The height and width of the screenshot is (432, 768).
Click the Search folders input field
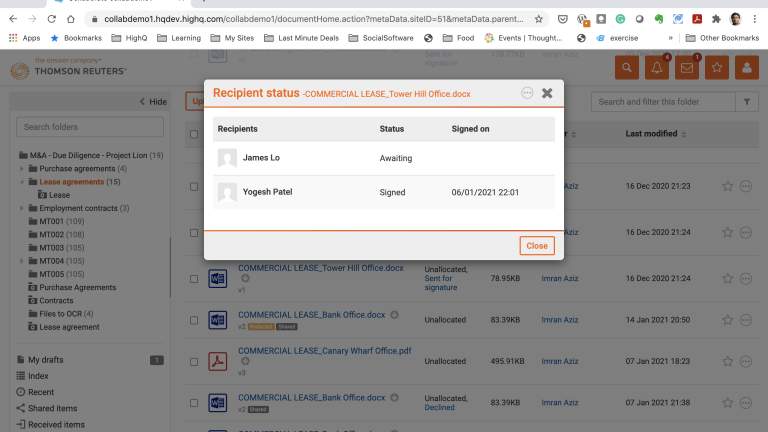coord(92,127)
